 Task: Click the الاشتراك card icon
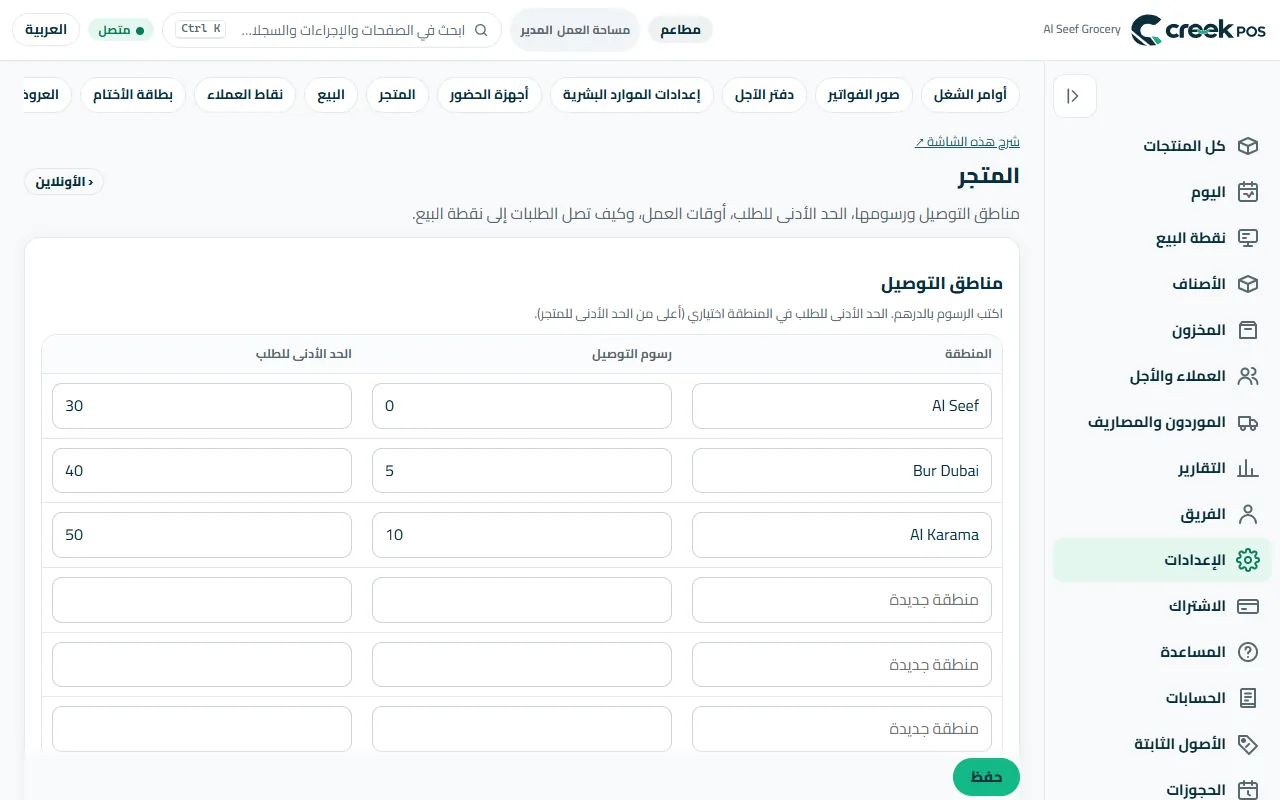pos(1247,606)
